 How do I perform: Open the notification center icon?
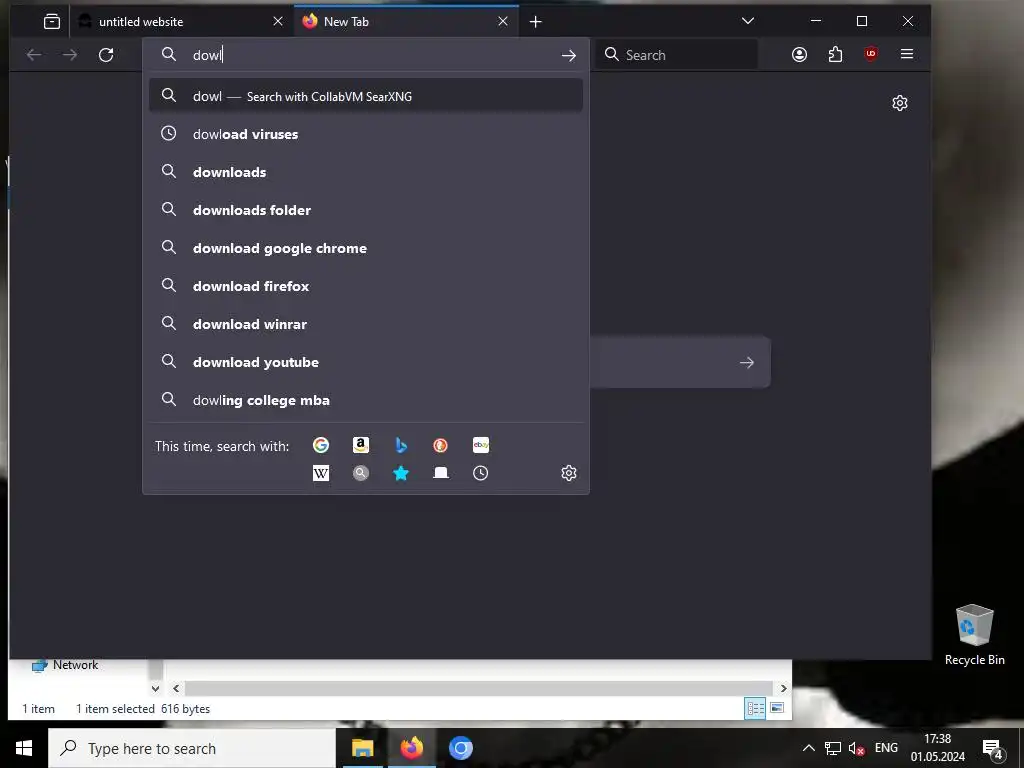coord(993,750)
